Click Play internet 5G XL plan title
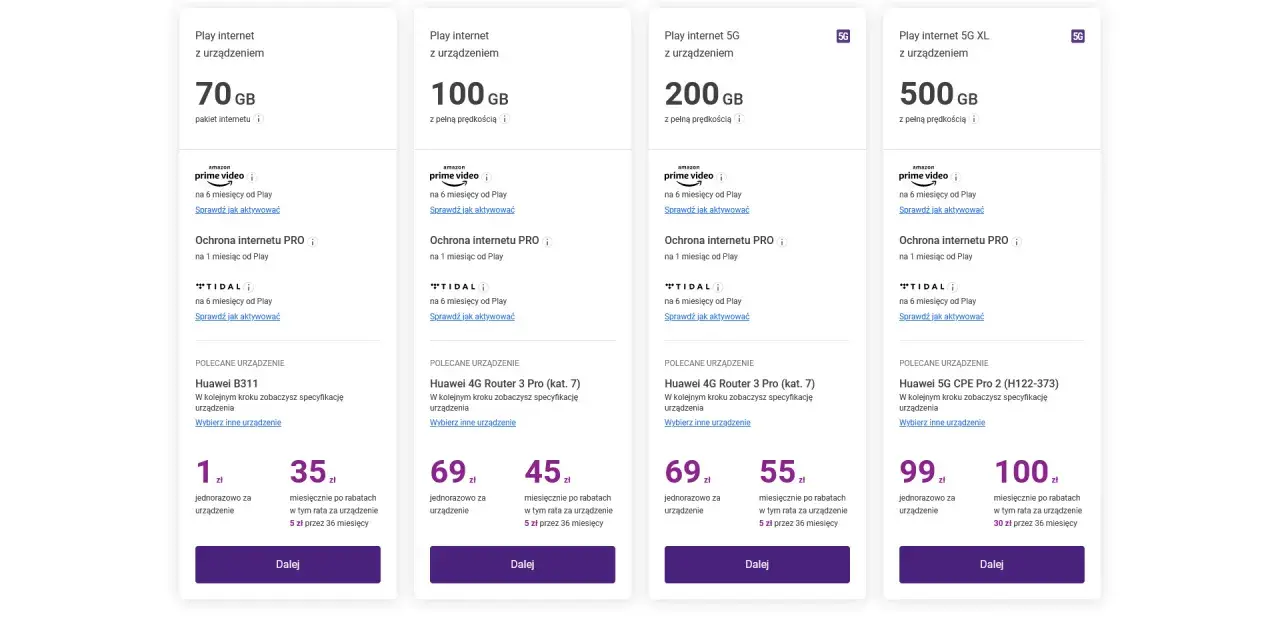Image resolution: width=1280 pixels, height=622 pixels. tap(944, 36)
